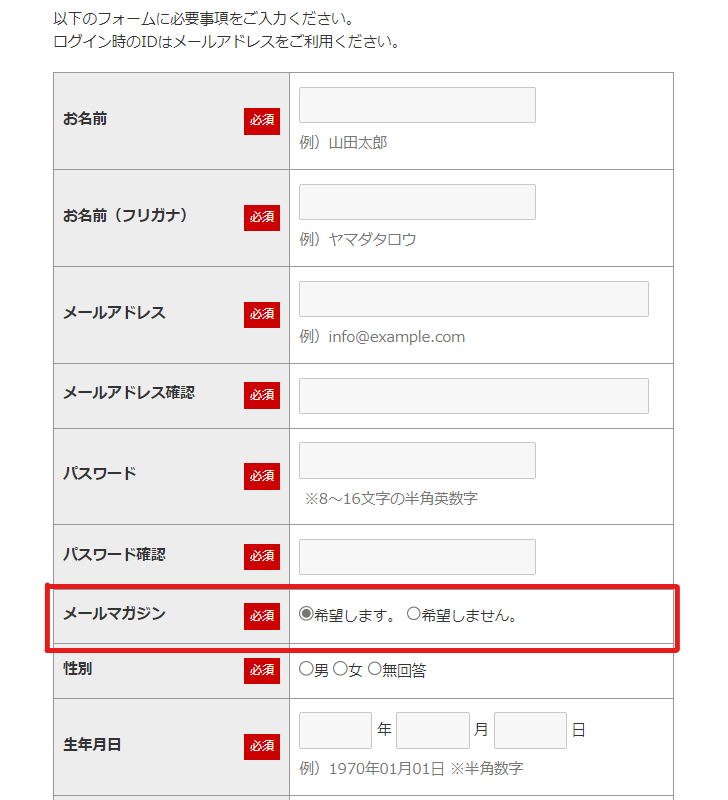Focus the パスワード確認 input field
728x800 pixels.
tap(417, 557)
